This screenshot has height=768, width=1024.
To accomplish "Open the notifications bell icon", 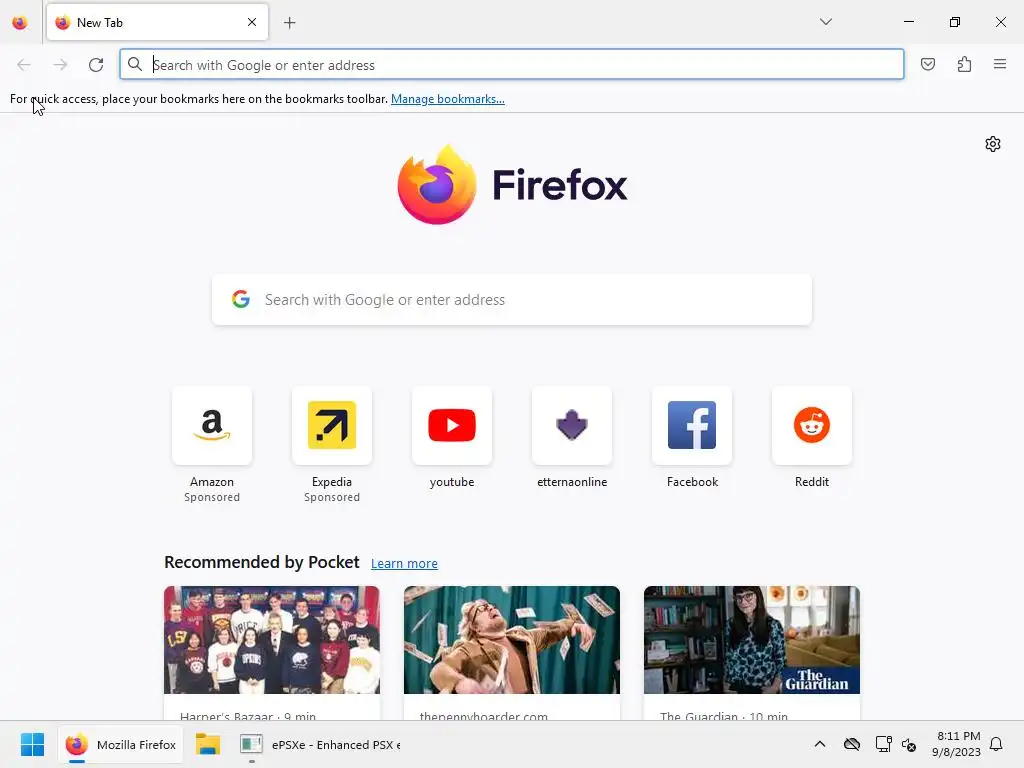I will click(996, 744).
